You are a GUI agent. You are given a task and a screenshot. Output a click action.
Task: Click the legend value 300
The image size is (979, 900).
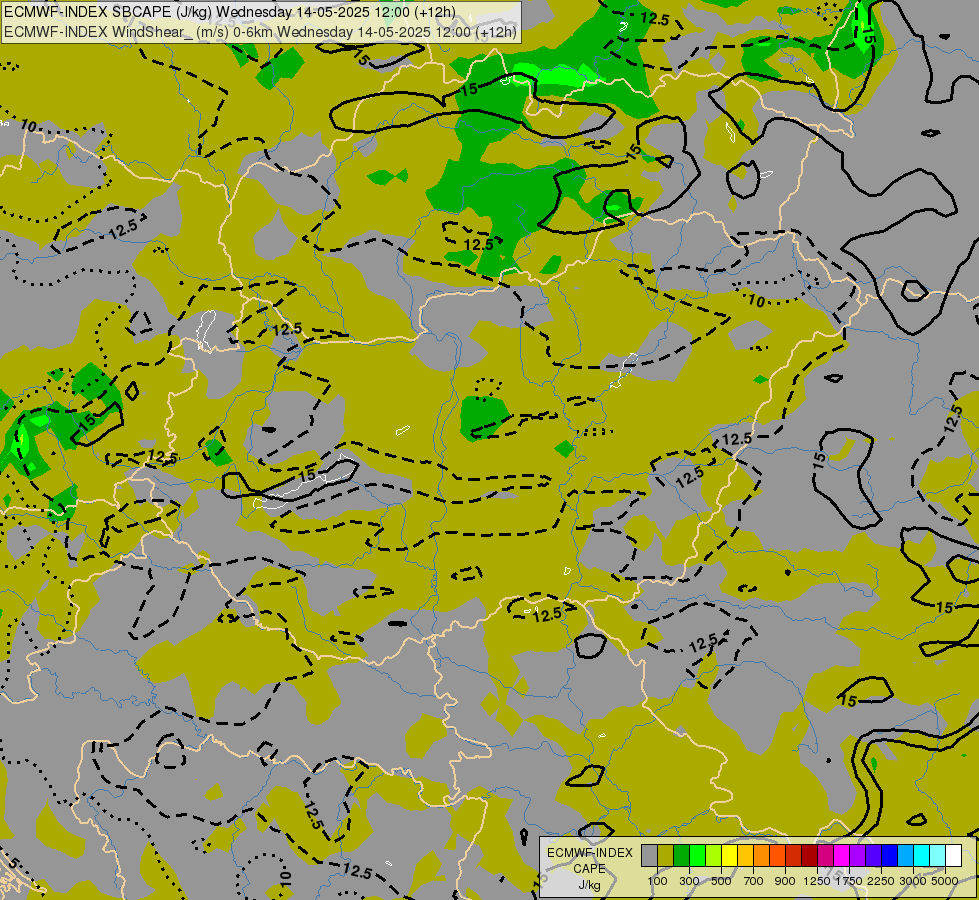point(689,881)
